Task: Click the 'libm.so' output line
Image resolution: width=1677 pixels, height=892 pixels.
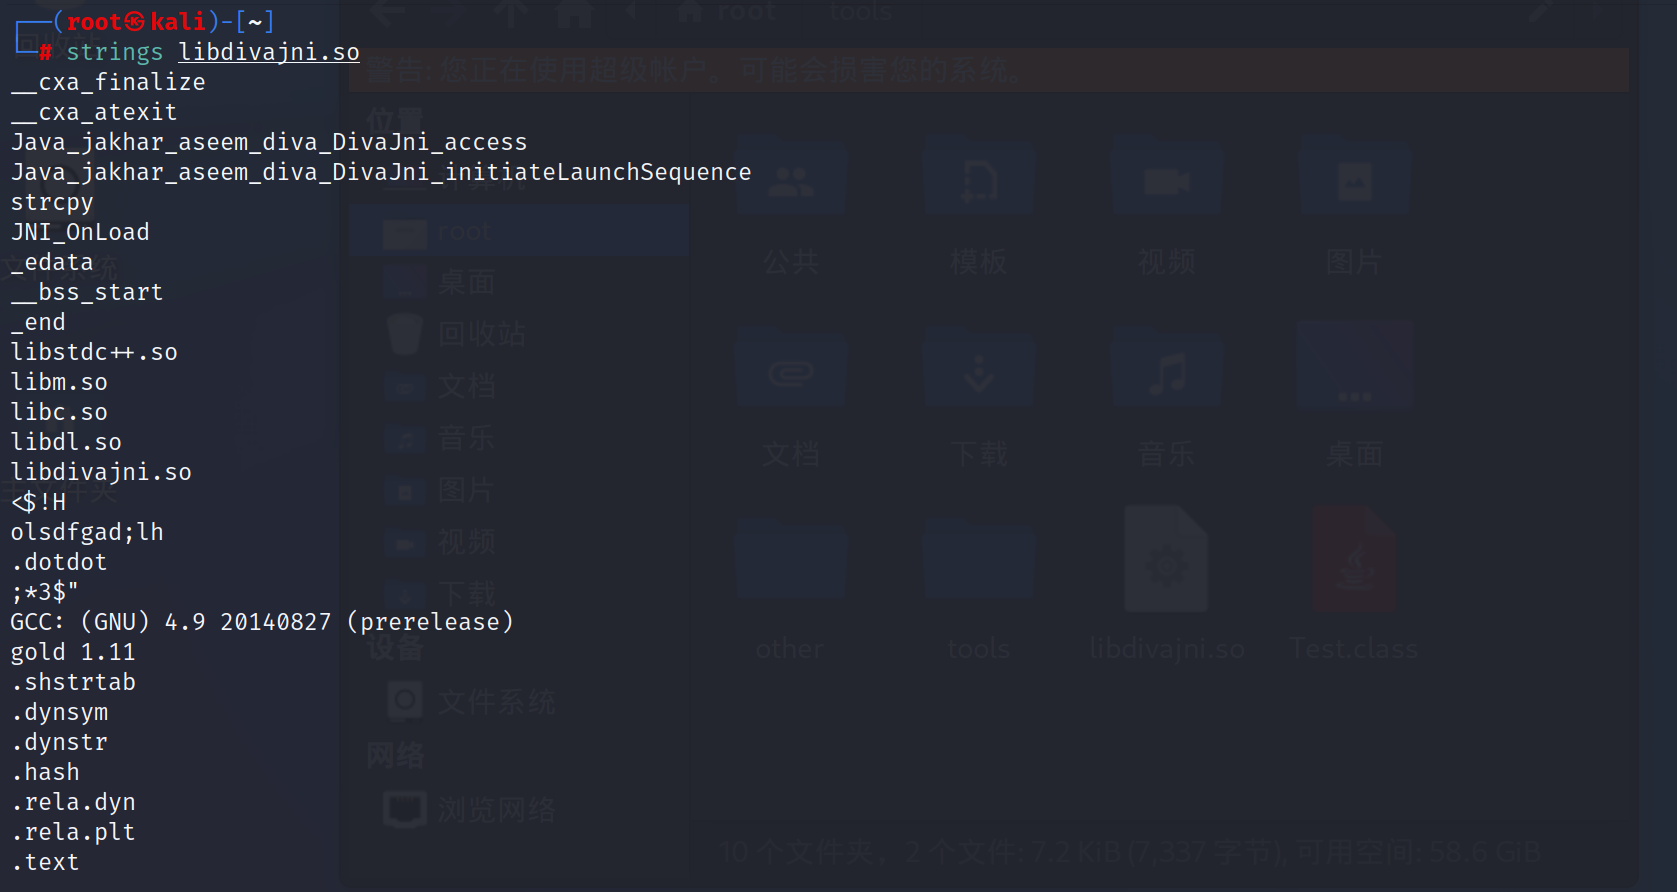Action: 59,382
